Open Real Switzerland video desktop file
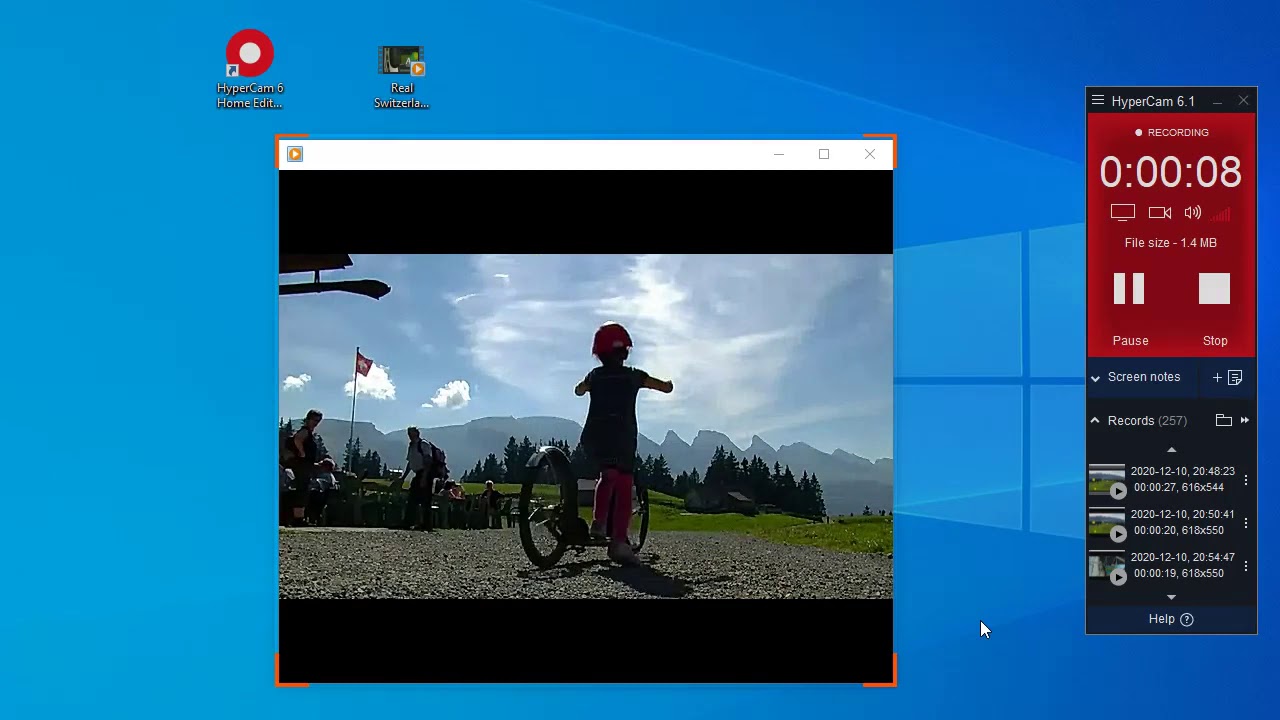 [x=401, y=77]
